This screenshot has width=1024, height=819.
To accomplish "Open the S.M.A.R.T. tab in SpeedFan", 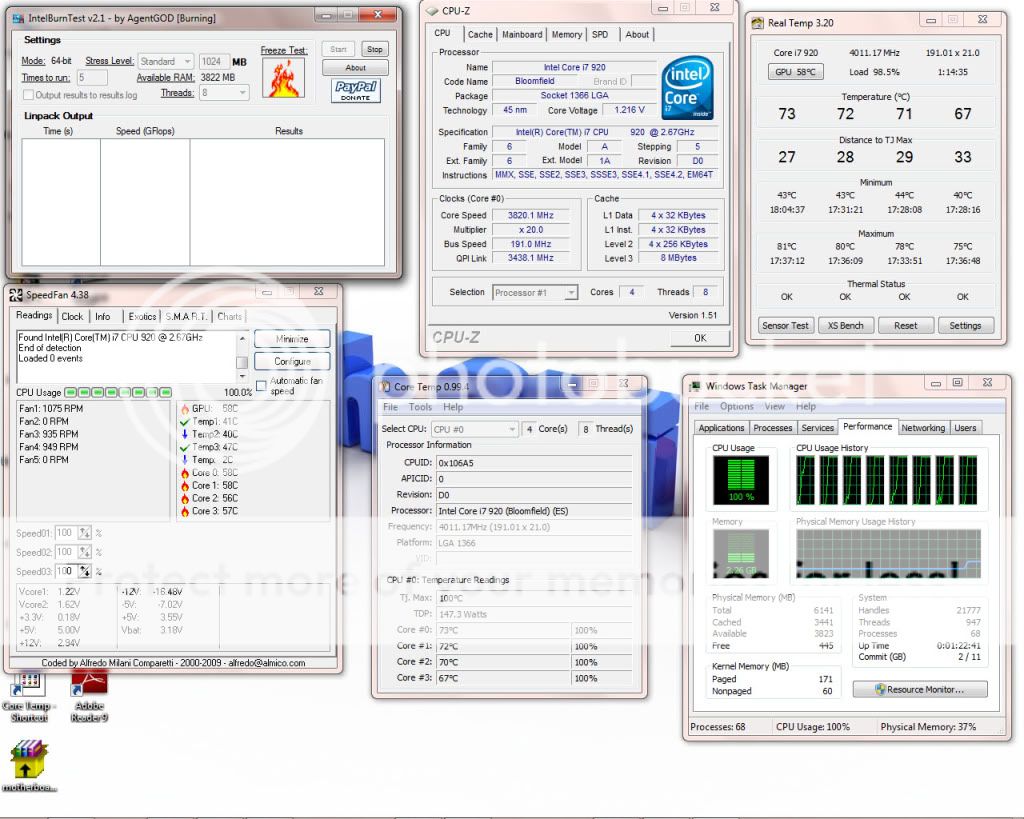I will coord(185,317).
